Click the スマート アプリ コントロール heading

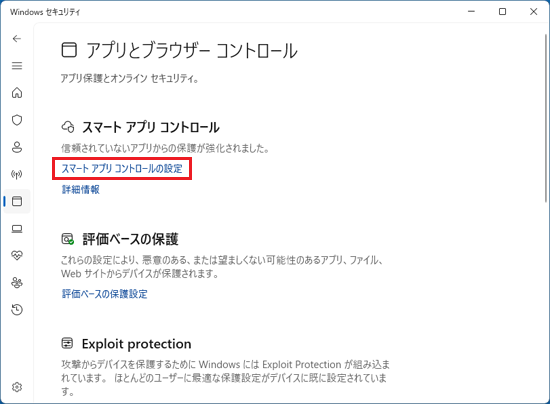click(151, 127)
